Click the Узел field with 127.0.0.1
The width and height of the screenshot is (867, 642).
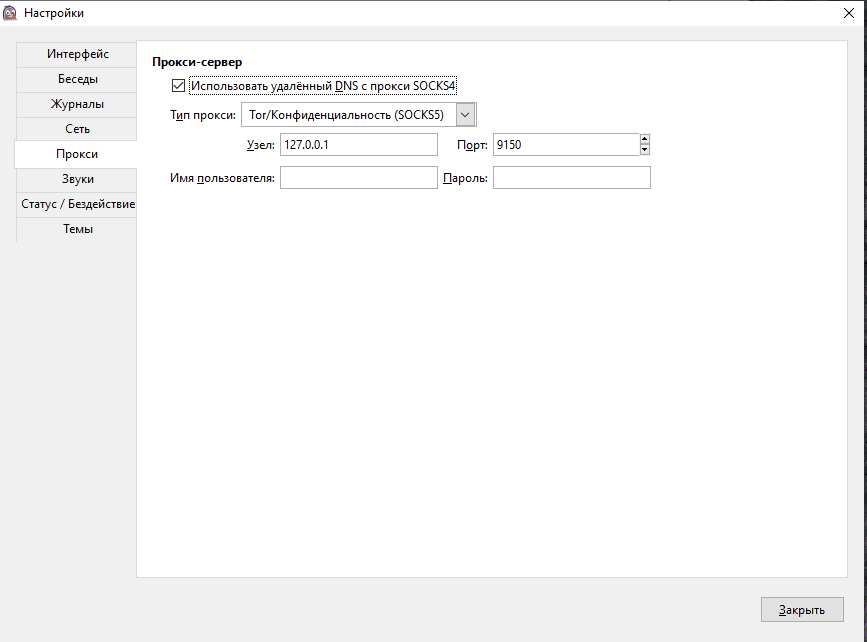pyautogui.click(x=359, y=145)
